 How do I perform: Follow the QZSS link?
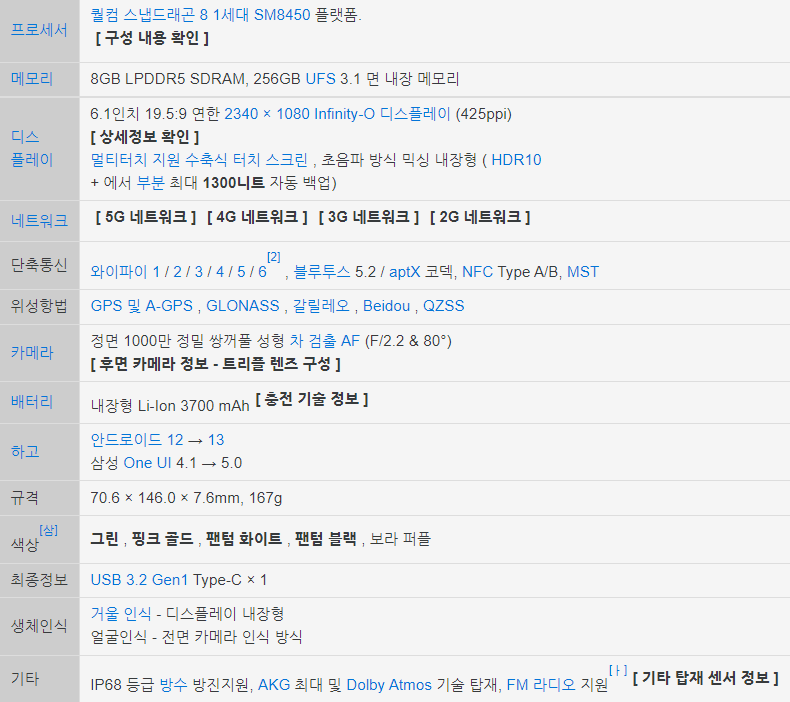pyautogui.click(x=443, y=306)
